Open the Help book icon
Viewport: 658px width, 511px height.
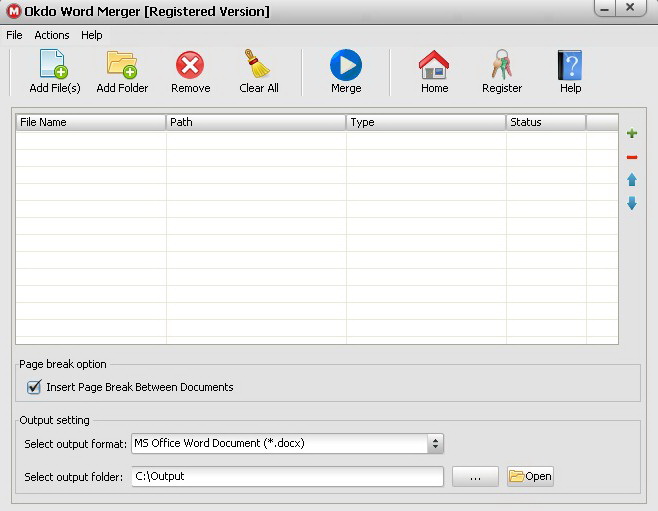(x=570, y=65)
